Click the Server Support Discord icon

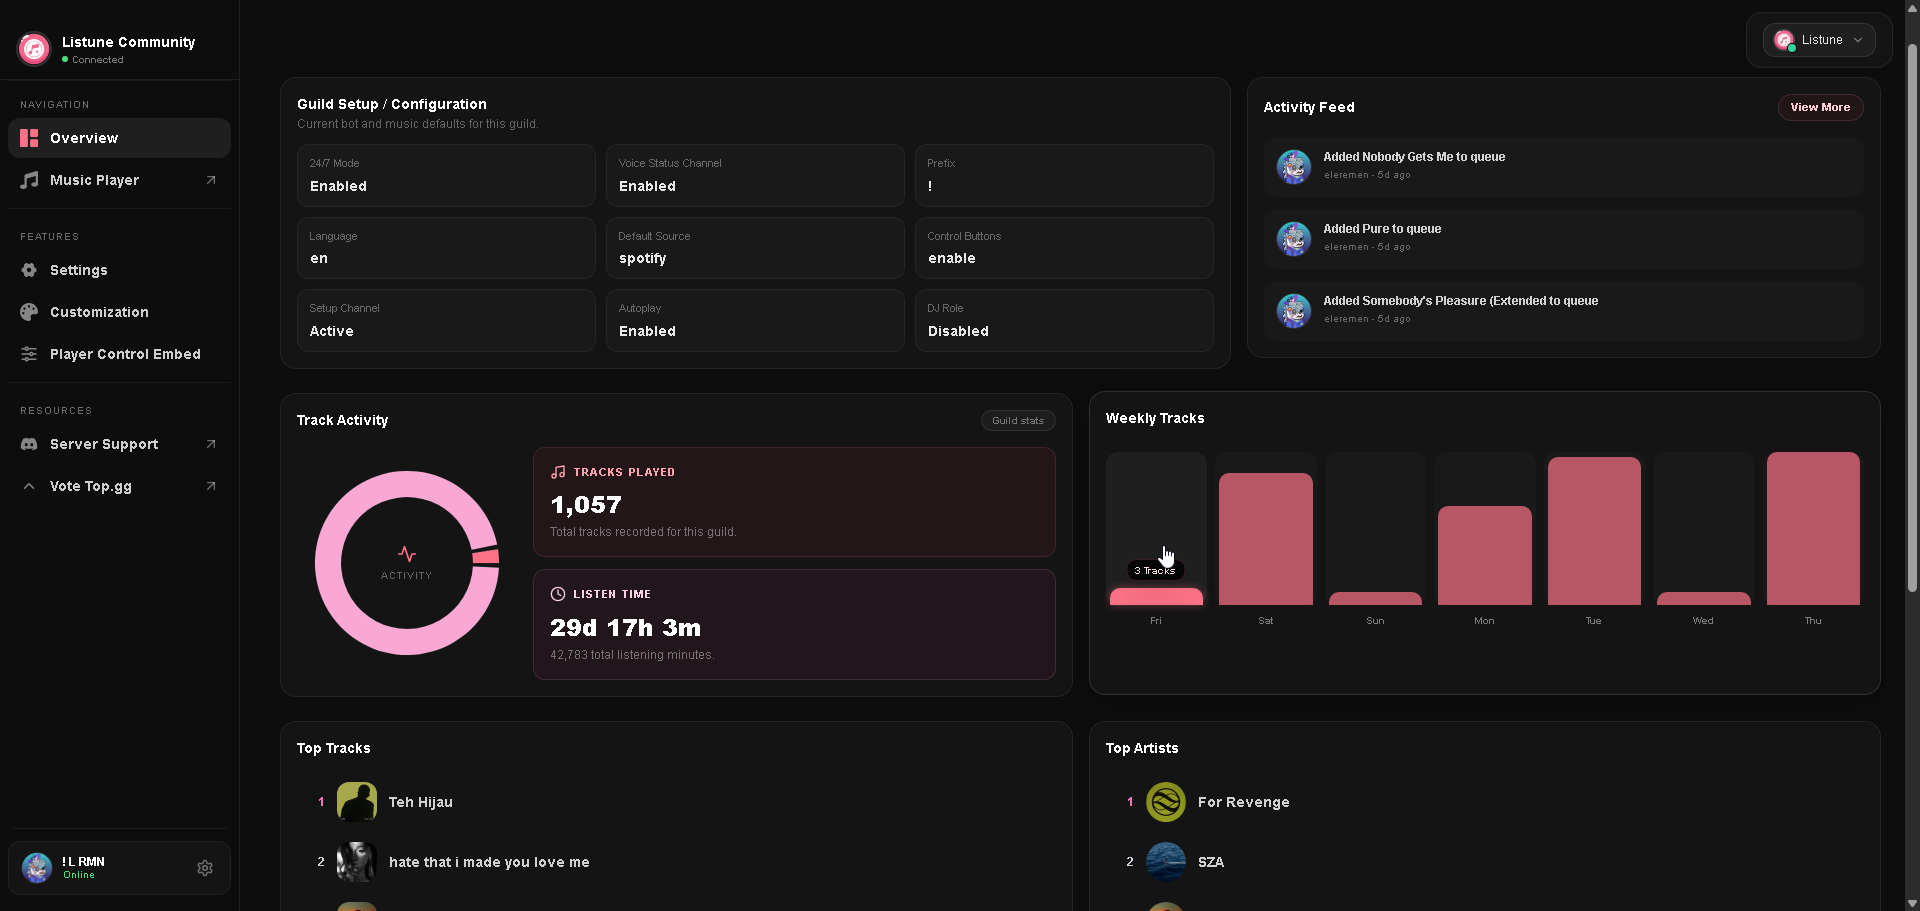point(29,444)
